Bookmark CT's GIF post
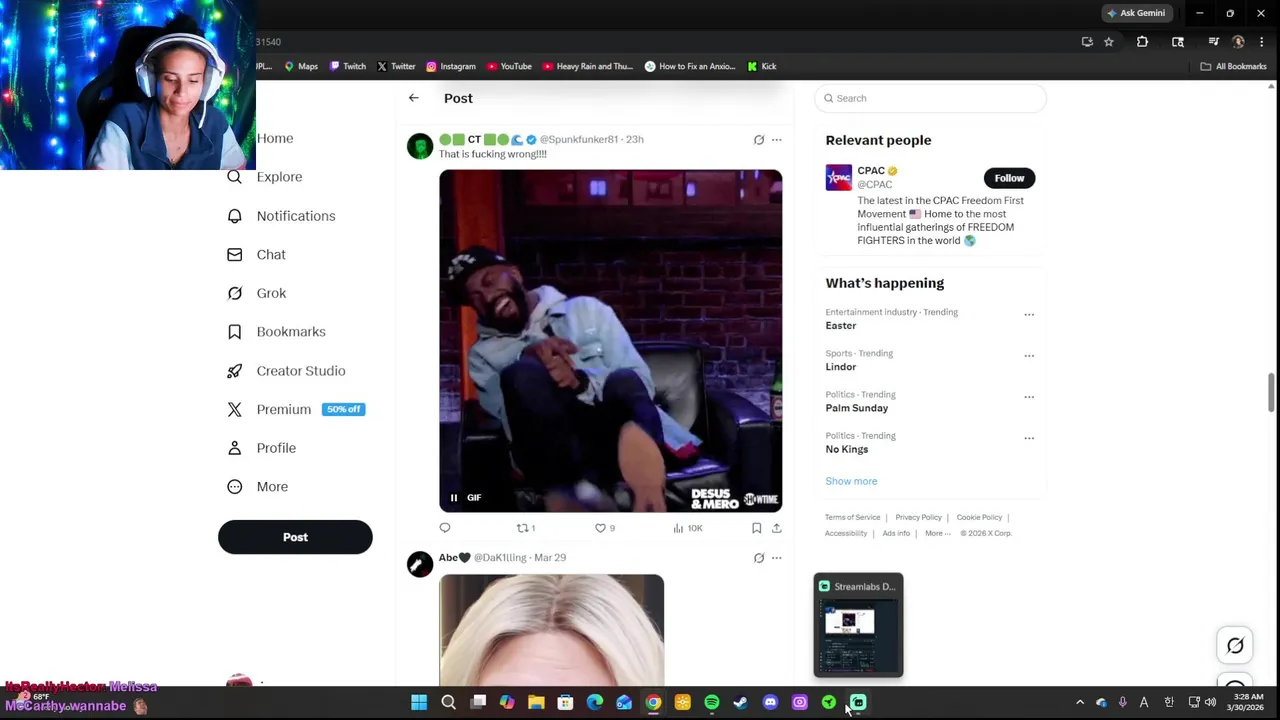The height and width of the screenshot is (720, 1280). (x=757, y=528)
